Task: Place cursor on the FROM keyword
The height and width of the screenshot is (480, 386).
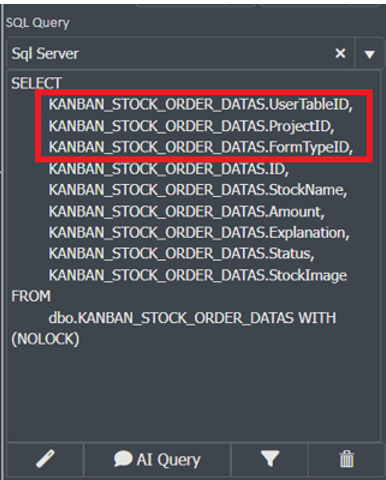Action: 31,296
